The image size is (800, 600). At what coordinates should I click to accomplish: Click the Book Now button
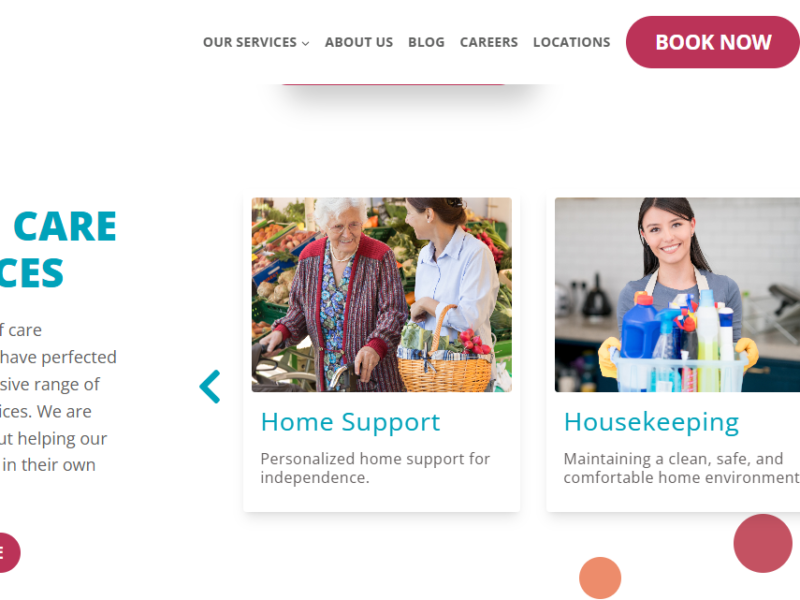713,42
